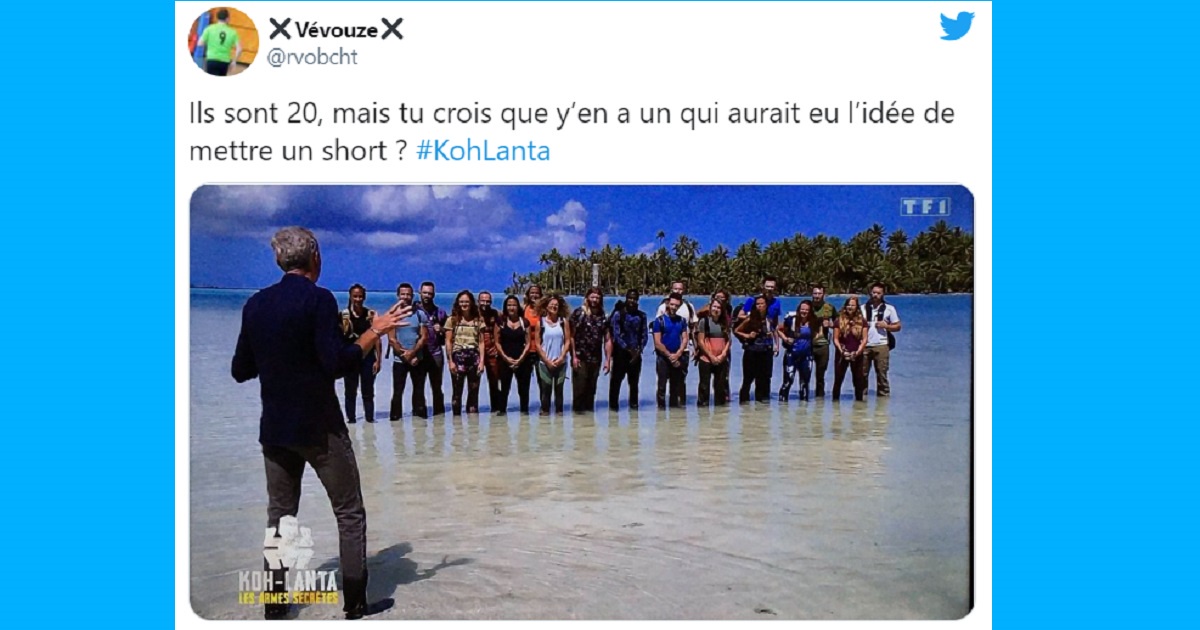Select the tweet's first line starting 'Ils sont 20'
The width and height of the screenshot is (1200, 630).
(x=572, y=115)
